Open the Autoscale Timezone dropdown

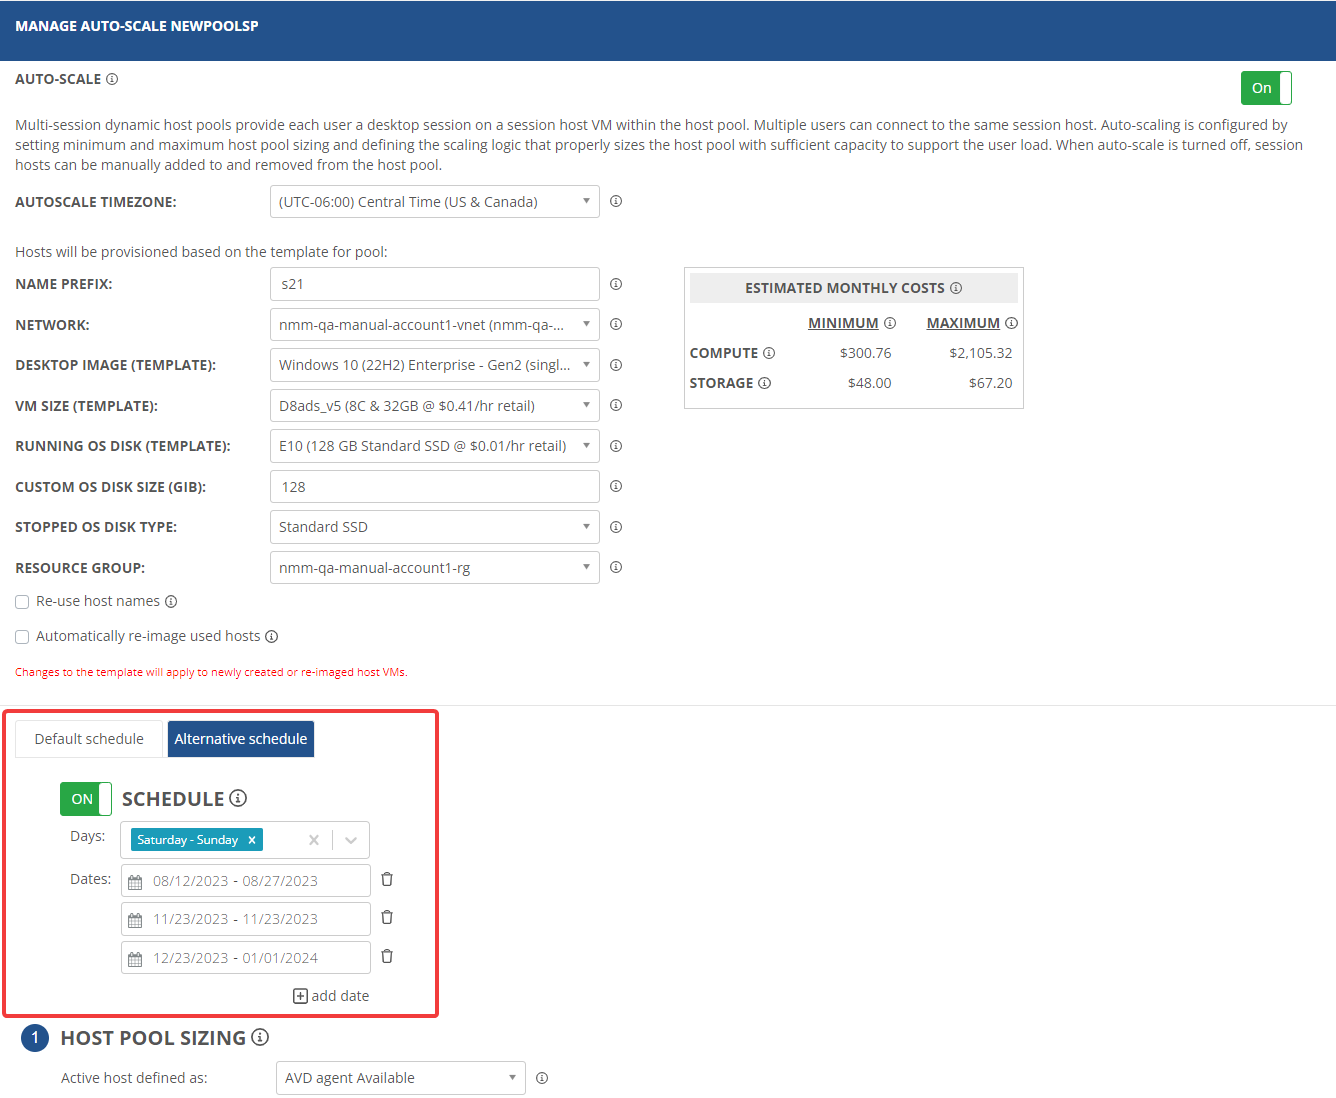pos(434,202)
